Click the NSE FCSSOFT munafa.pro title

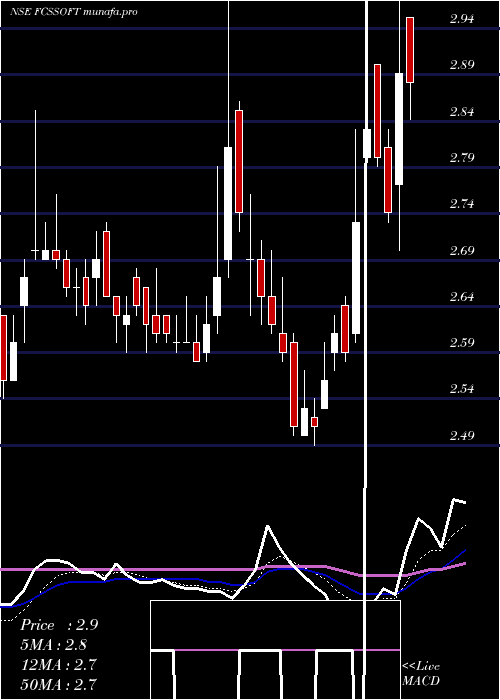[74, 12]
